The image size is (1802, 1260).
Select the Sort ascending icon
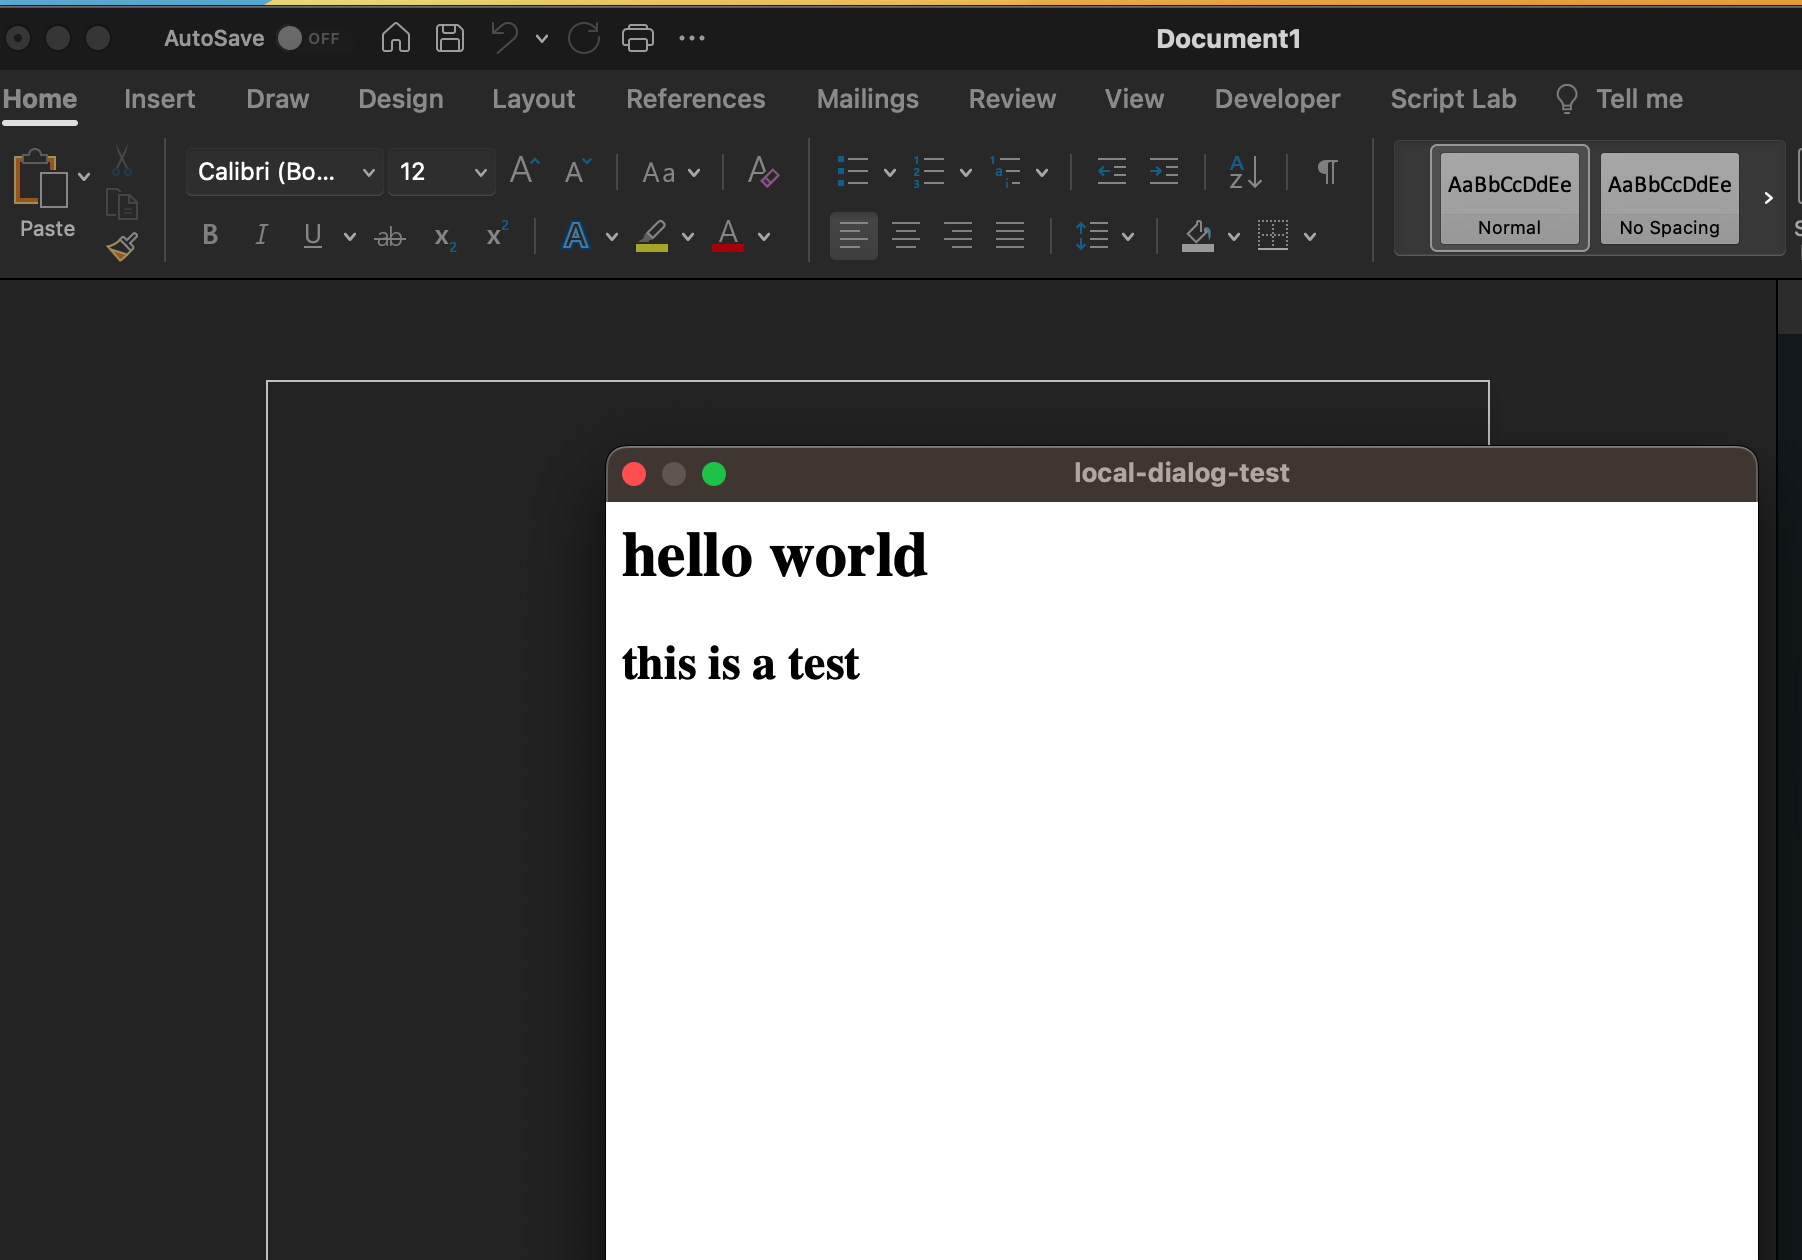click(1245, 171)
